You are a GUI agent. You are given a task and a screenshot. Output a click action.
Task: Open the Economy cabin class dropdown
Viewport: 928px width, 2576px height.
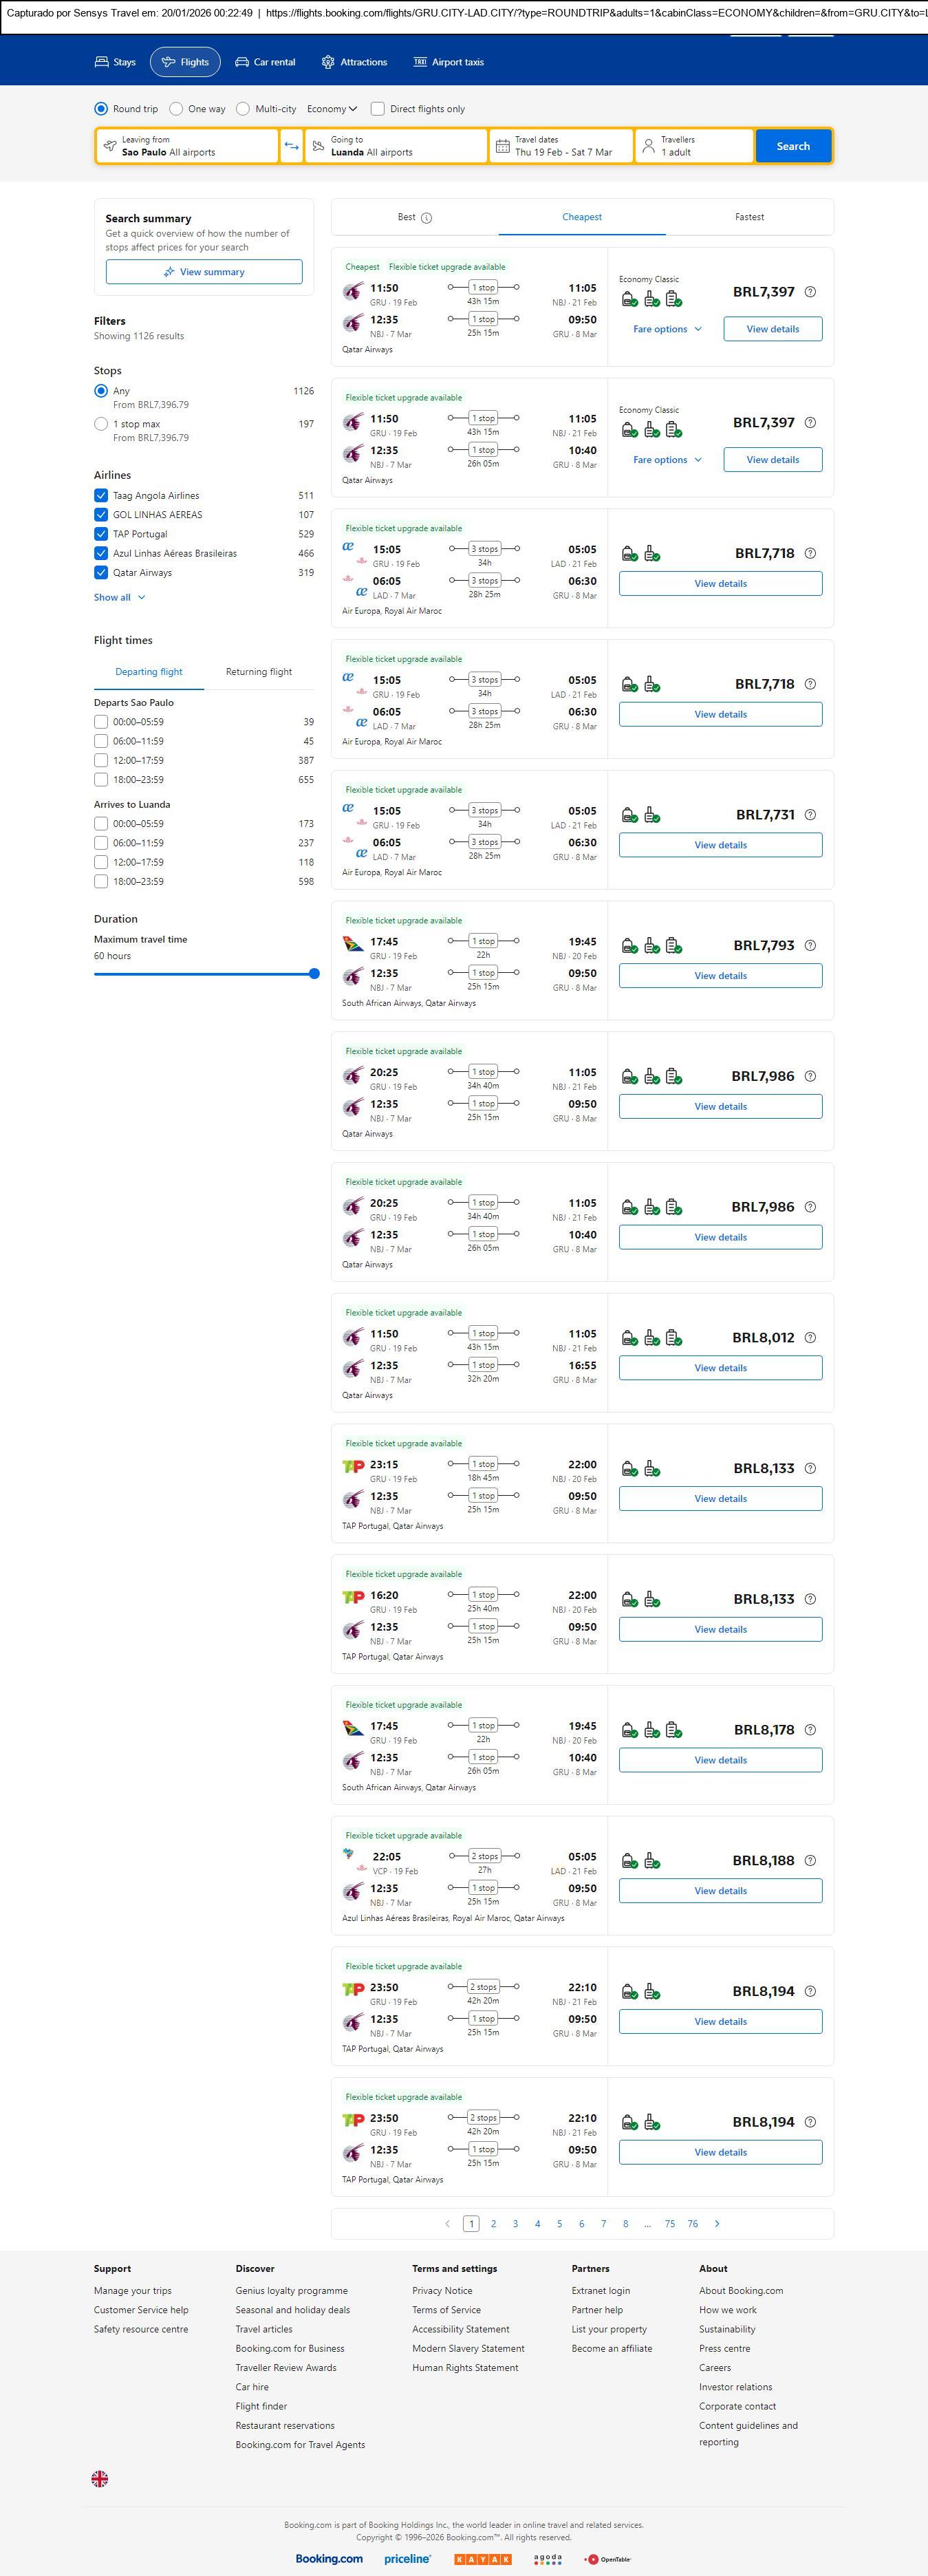tap(332, 109)
